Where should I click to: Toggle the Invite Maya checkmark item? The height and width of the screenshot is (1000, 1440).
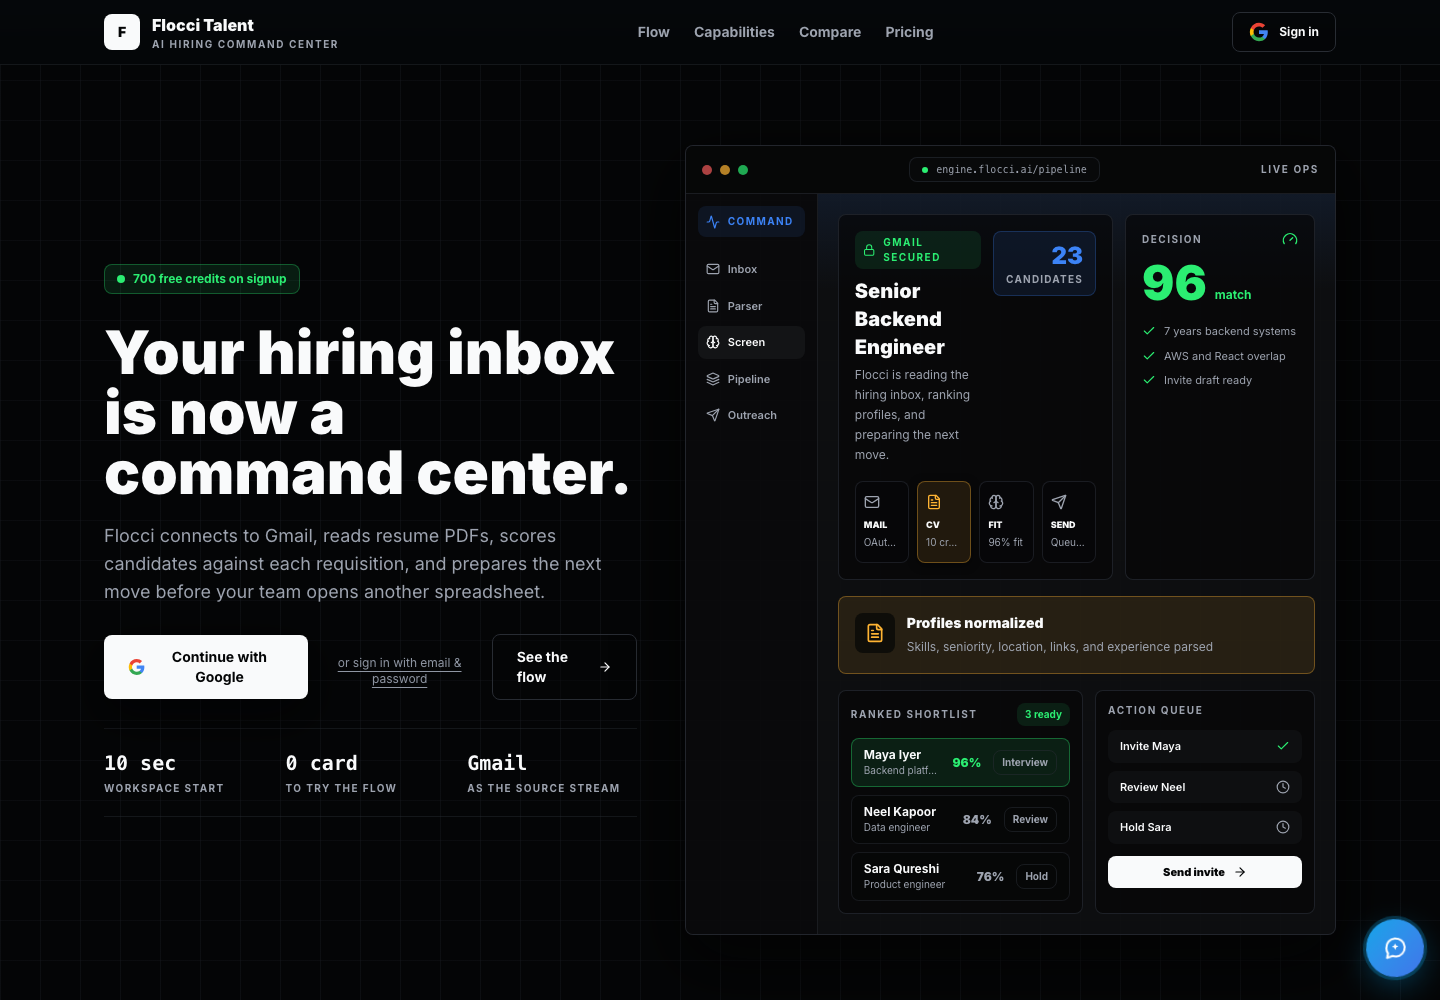(x=1205, y=746)
